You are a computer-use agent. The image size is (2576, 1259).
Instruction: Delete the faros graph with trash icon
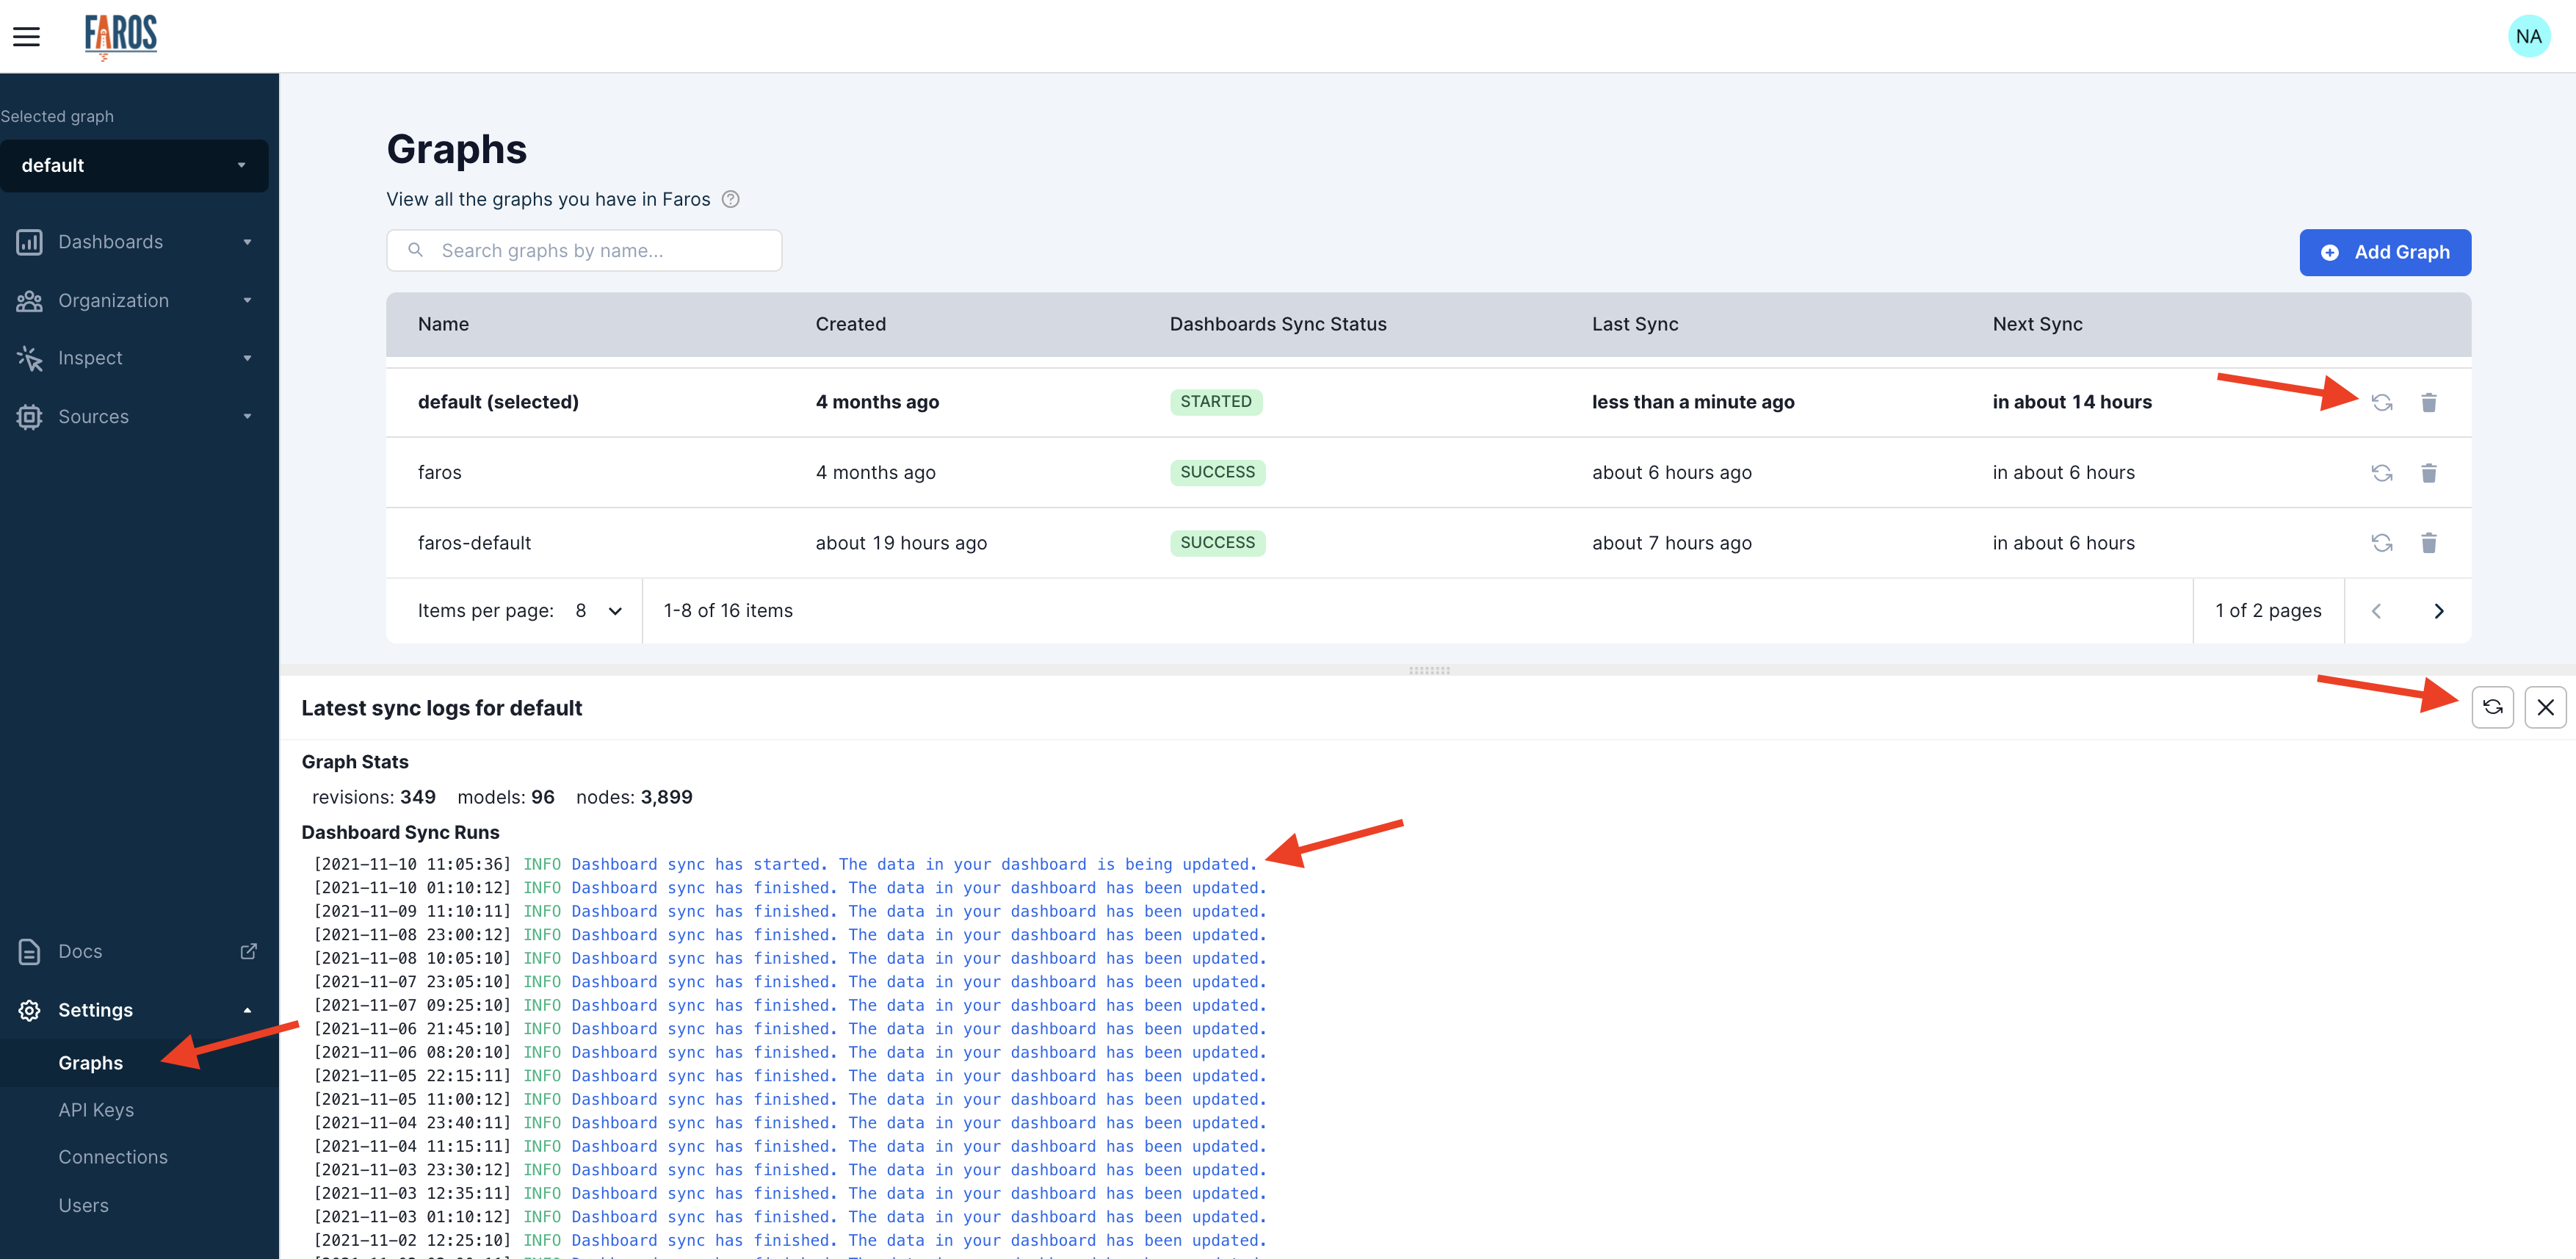coord(2428,473)
